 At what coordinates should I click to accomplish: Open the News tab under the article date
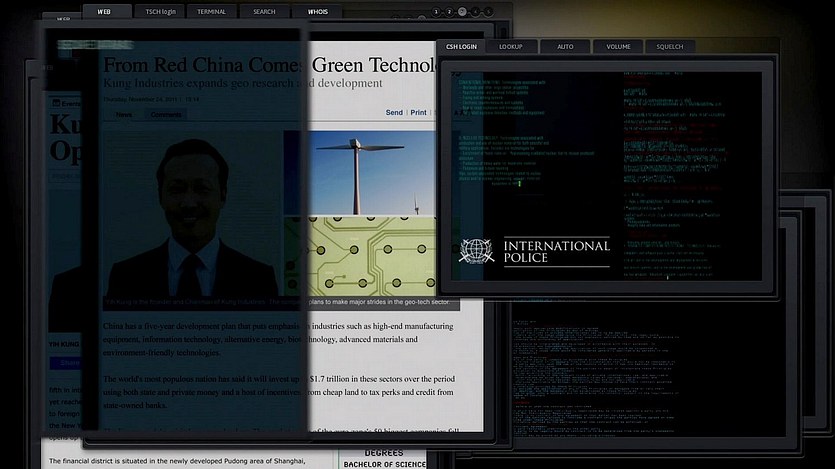(x=124, y=114)
